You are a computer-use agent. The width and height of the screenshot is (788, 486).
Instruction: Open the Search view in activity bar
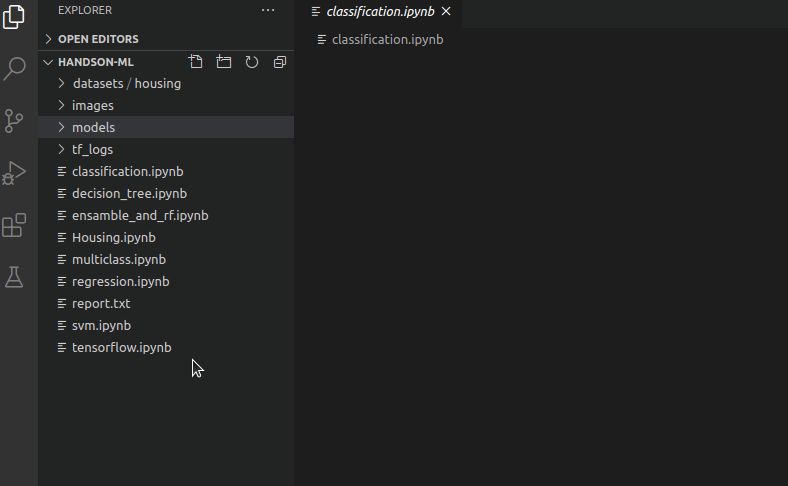pos(14,68)
